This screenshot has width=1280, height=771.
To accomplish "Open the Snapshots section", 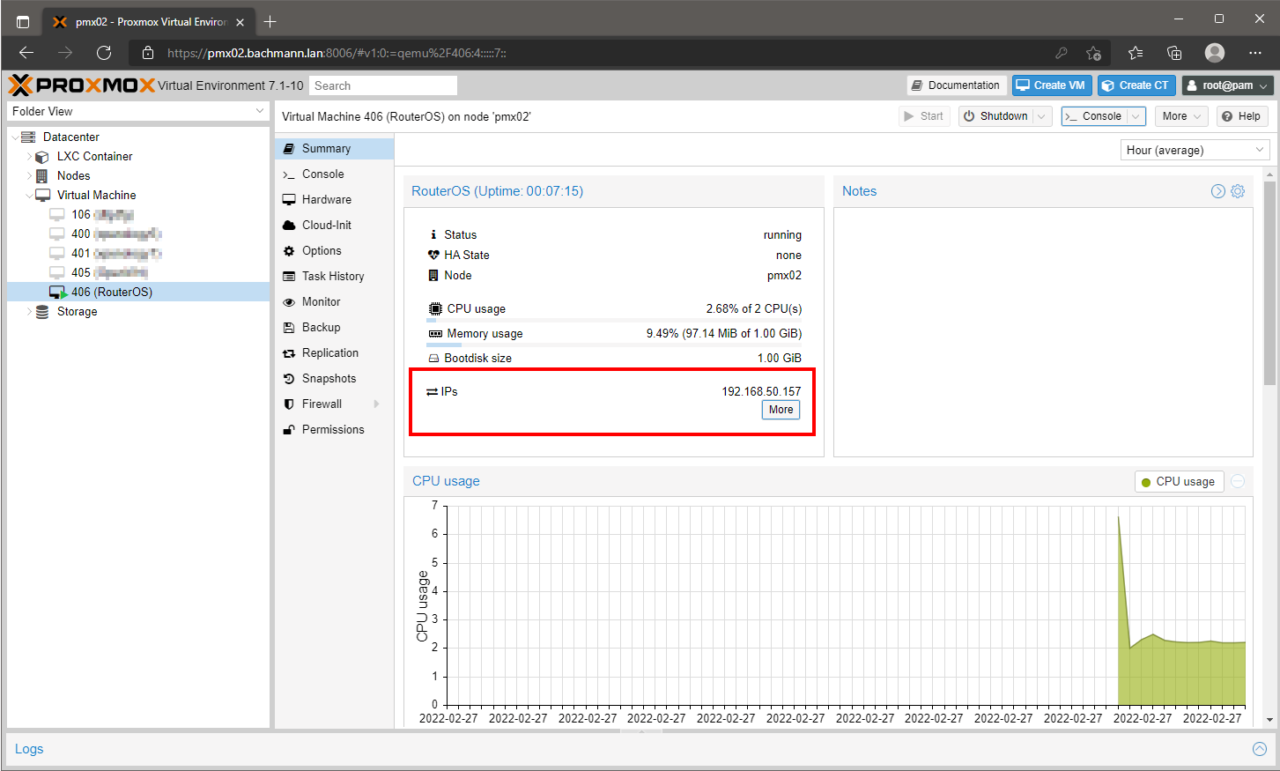I will click(334, 378).
